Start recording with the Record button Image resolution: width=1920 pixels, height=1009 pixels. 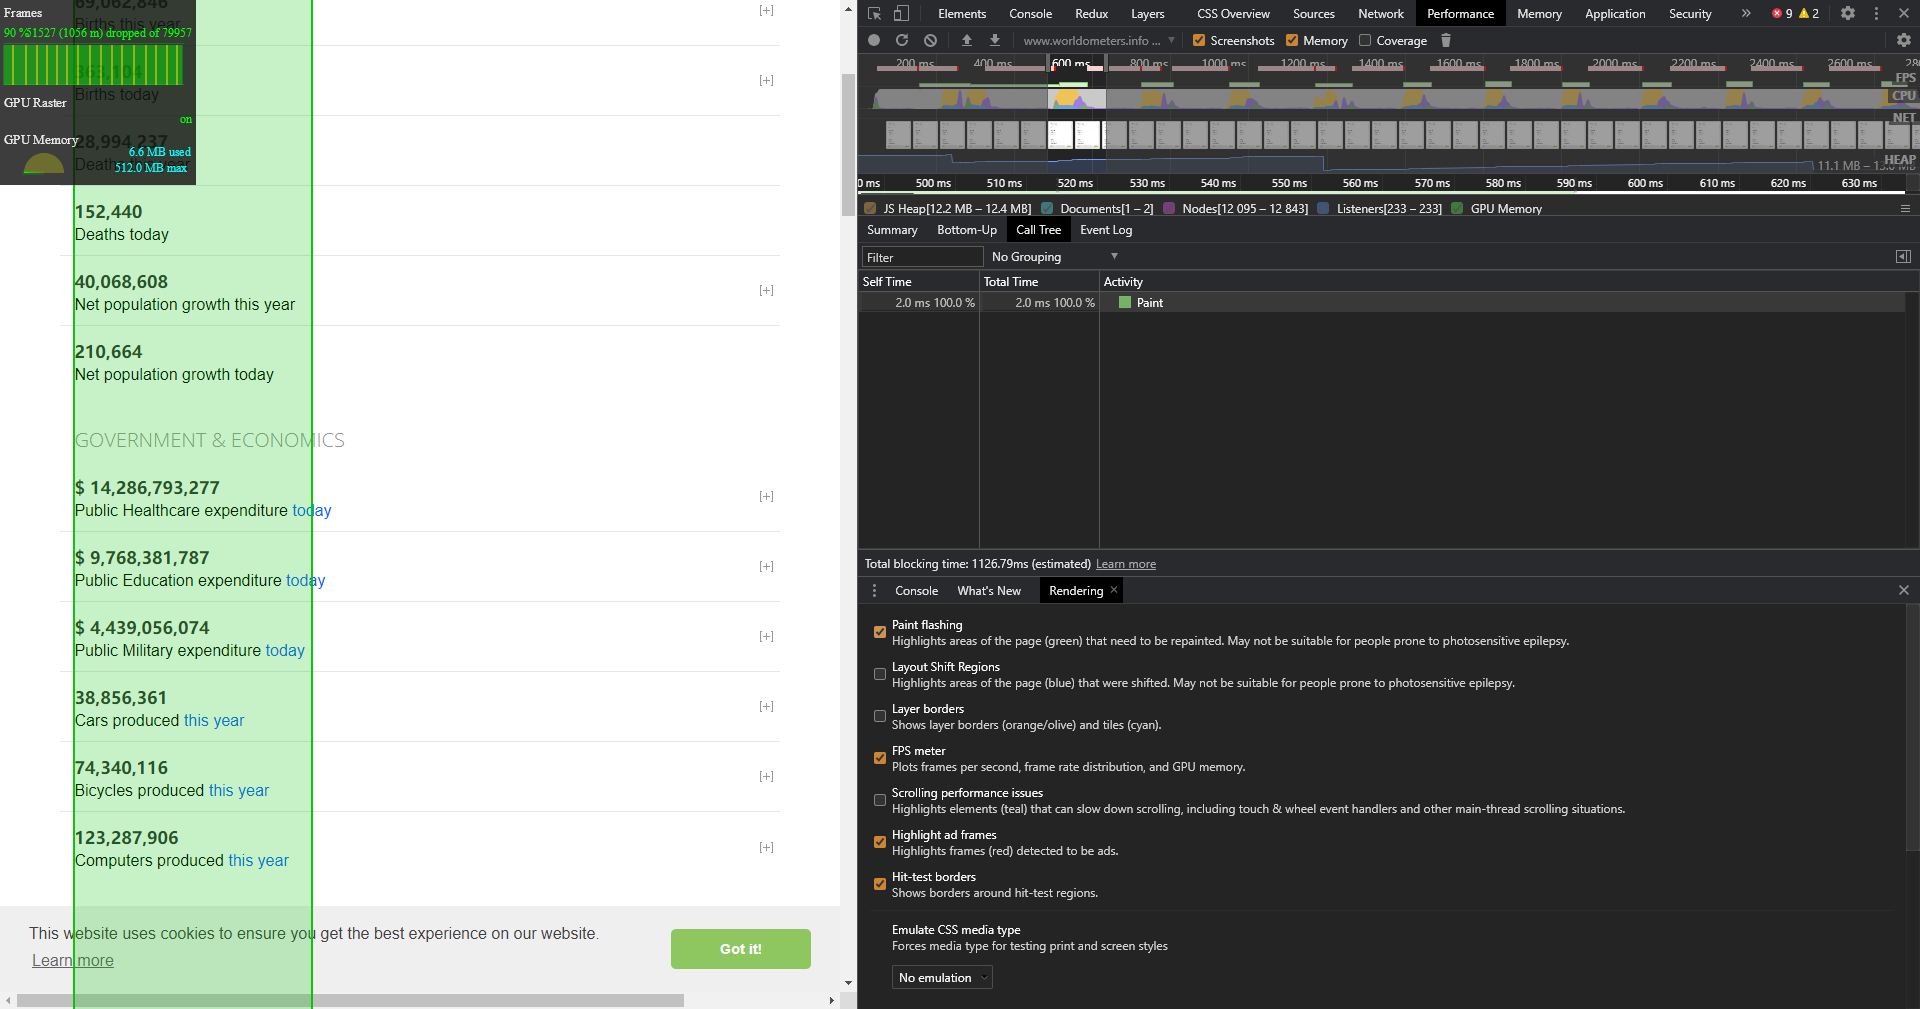tap(874, 41)
